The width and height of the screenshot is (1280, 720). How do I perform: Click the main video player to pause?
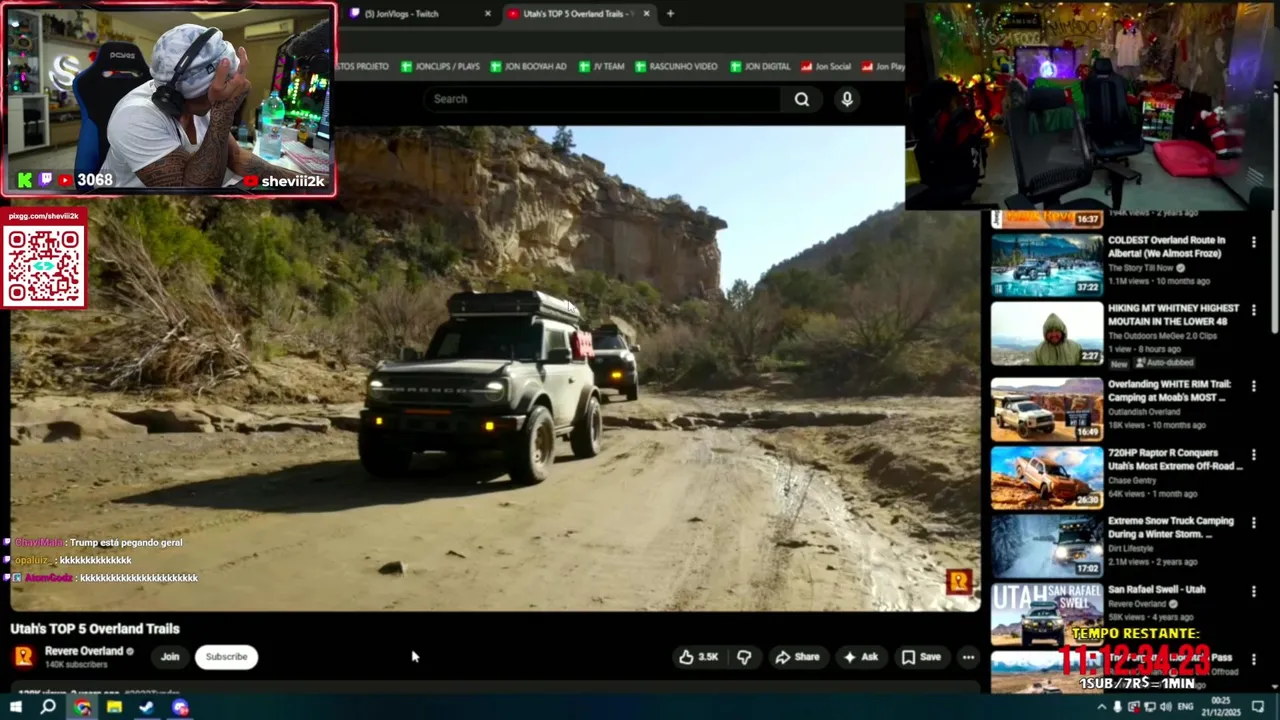[x=495, y=368]
